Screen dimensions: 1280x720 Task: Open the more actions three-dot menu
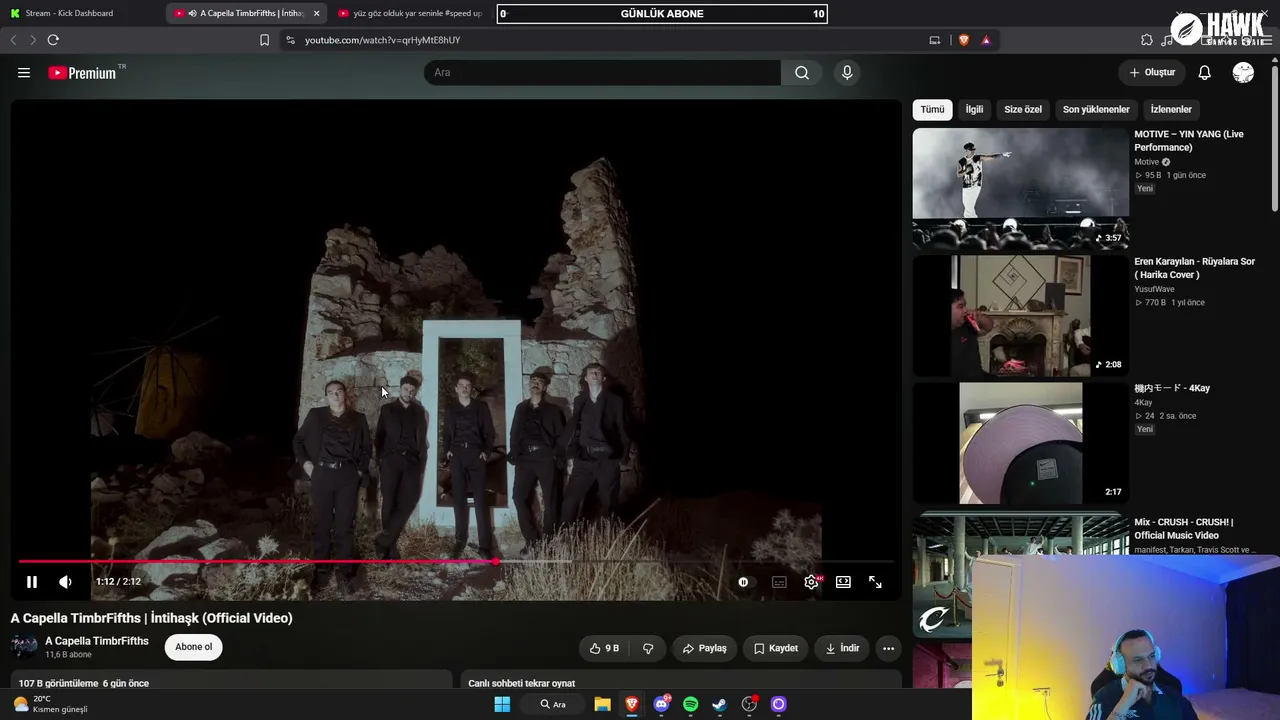coord(888,648)
